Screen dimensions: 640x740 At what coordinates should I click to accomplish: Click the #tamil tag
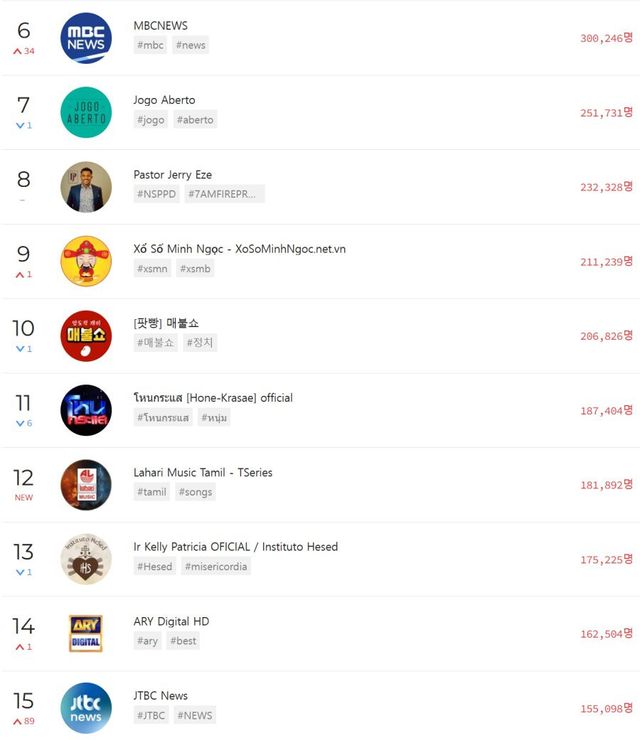153,491
